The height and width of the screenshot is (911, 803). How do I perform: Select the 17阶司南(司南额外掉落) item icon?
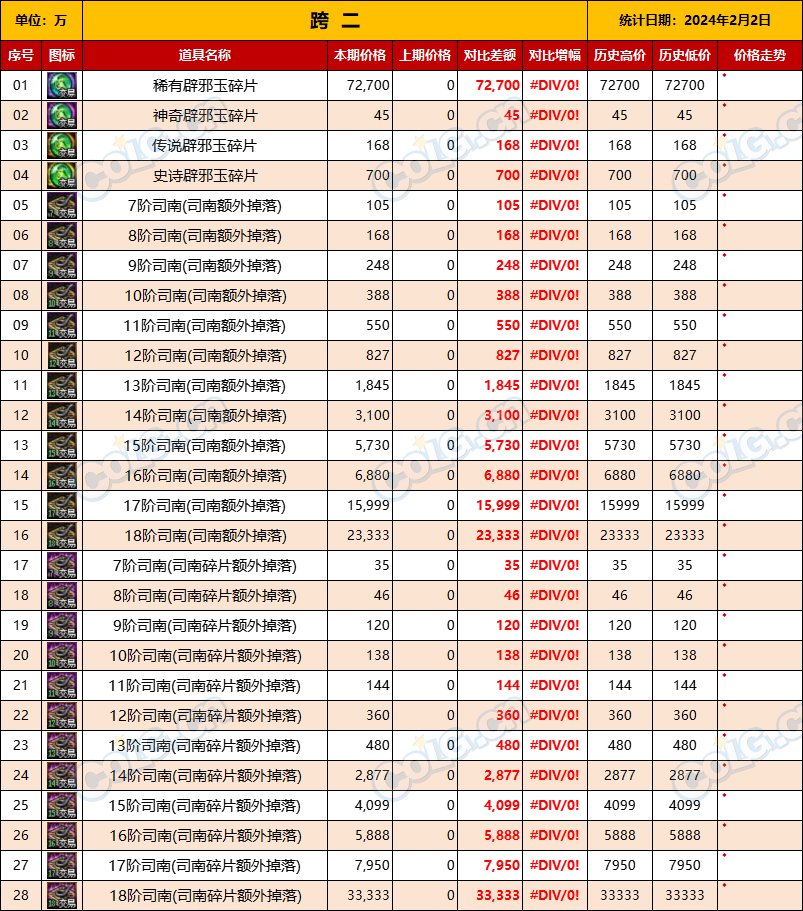click(62, 505)
